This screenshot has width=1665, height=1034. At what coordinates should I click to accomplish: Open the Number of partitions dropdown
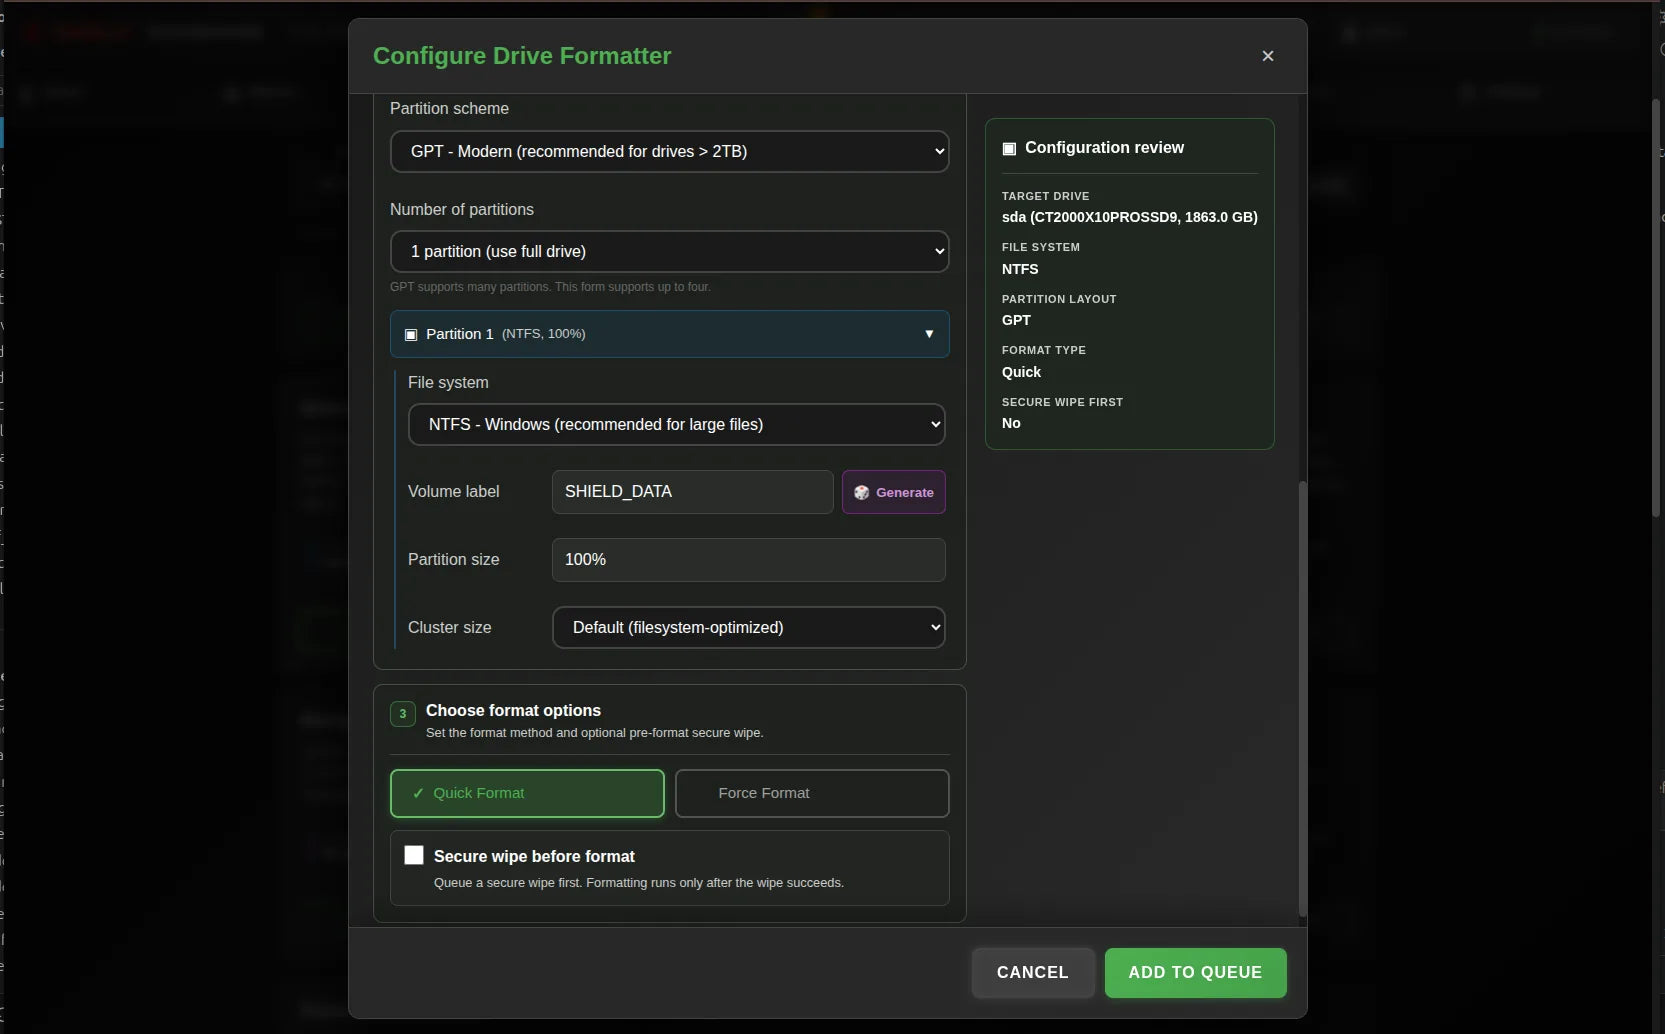point(669,251)
